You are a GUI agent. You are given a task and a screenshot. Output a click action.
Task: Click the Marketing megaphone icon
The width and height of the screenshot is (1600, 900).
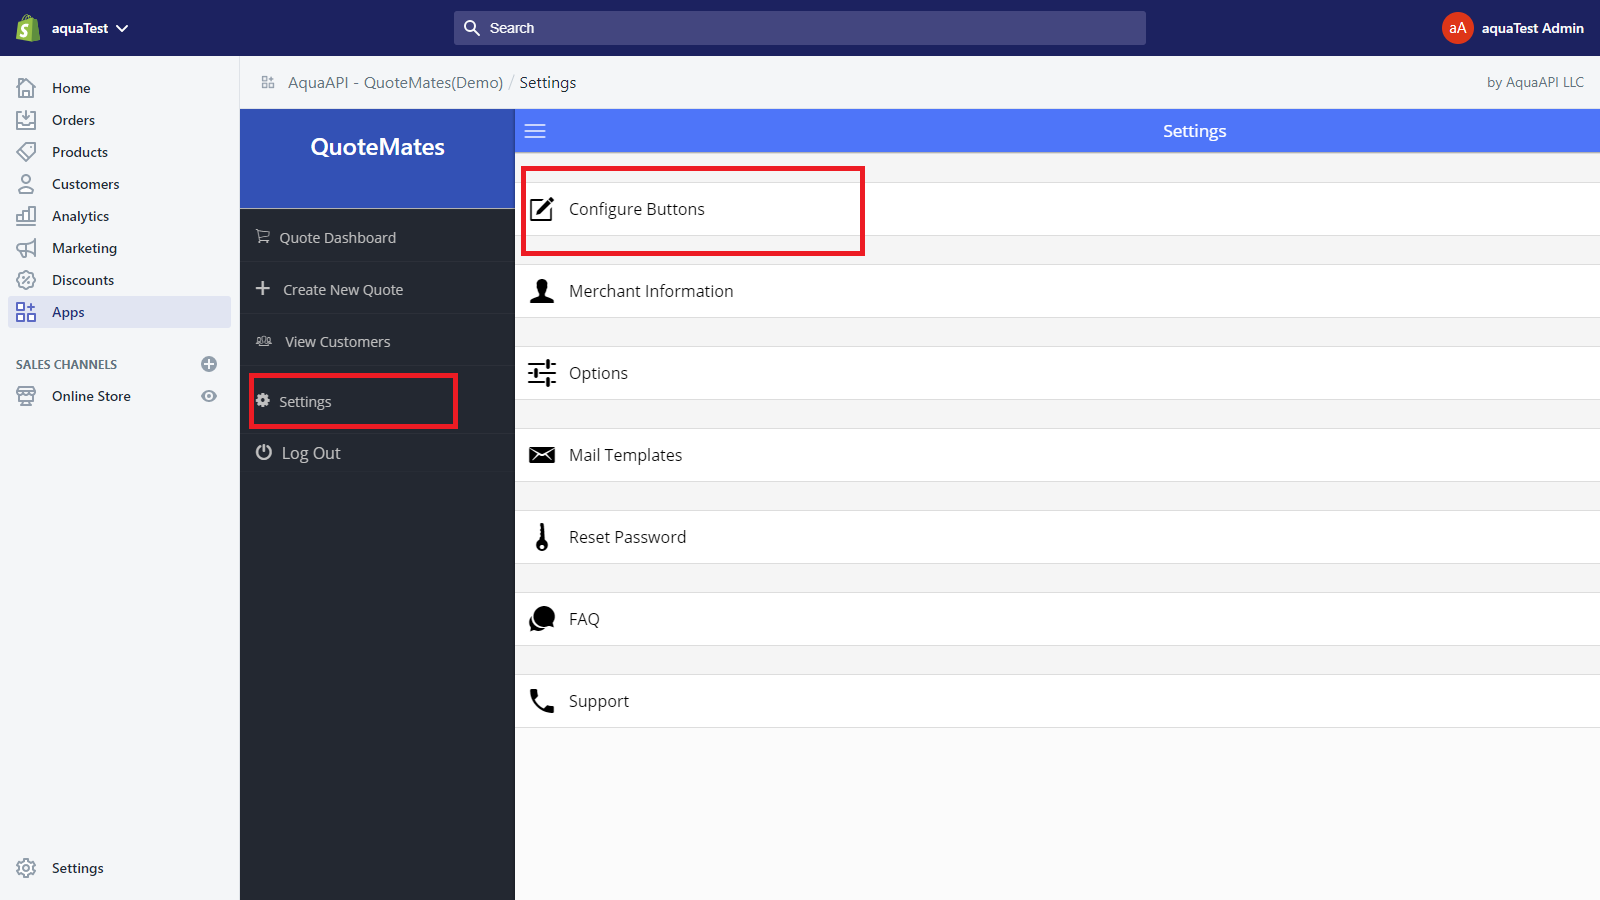[x=26, y=248]
